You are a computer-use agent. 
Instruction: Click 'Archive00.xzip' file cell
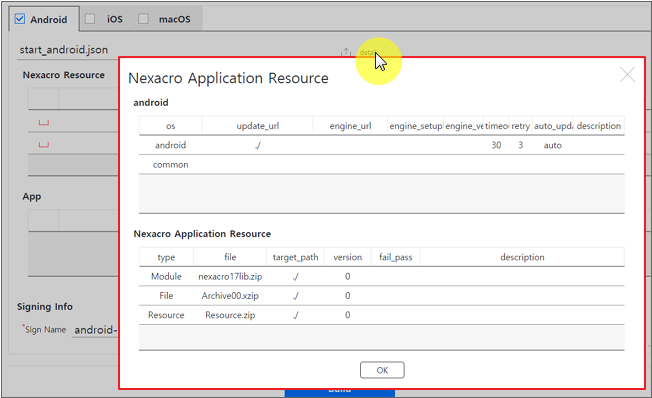tap(230, 296)
